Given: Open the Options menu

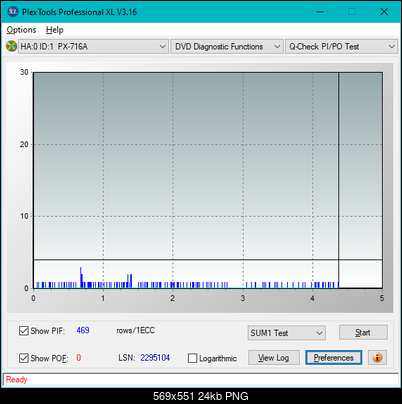Looking at the screenshot, I should pyautogui.click(x=21, y=30).
